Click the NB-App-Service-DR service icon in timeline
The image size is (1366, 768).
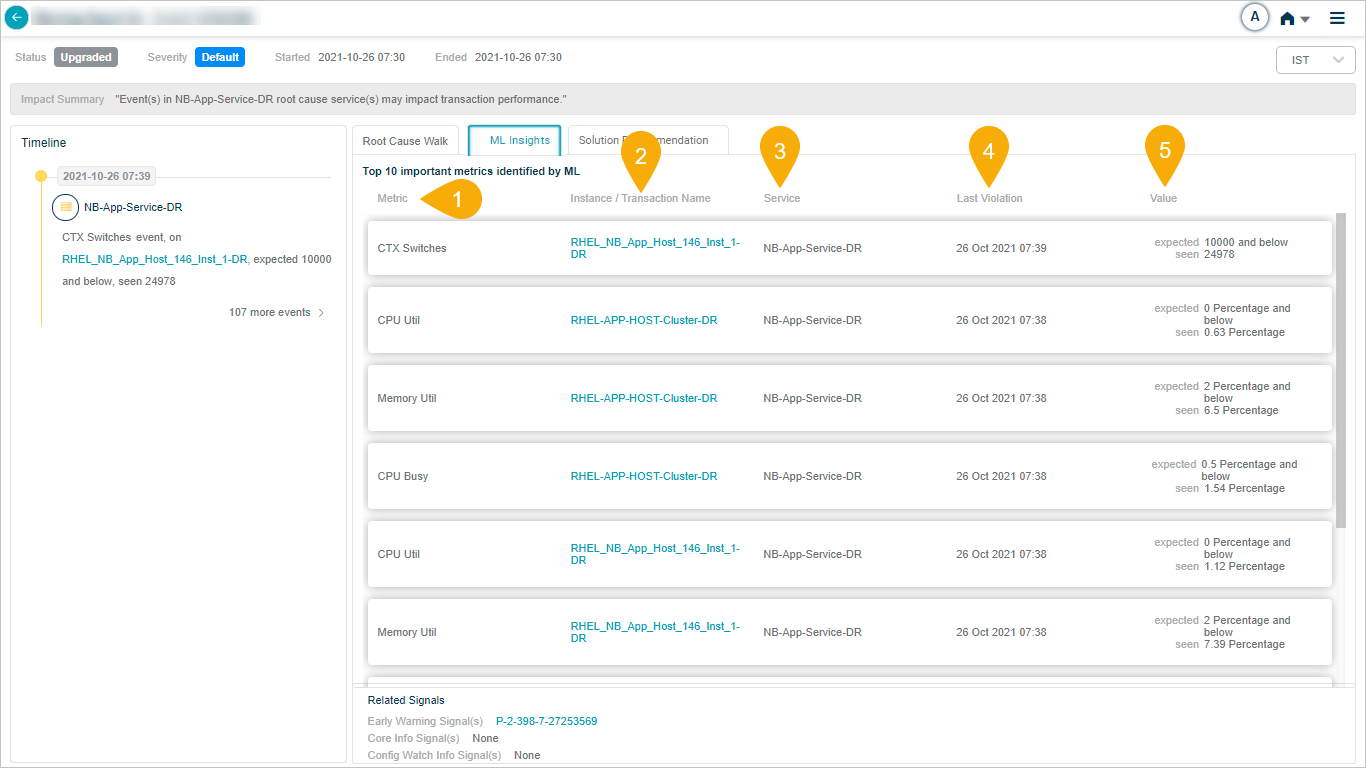click(x=66, y=207)
